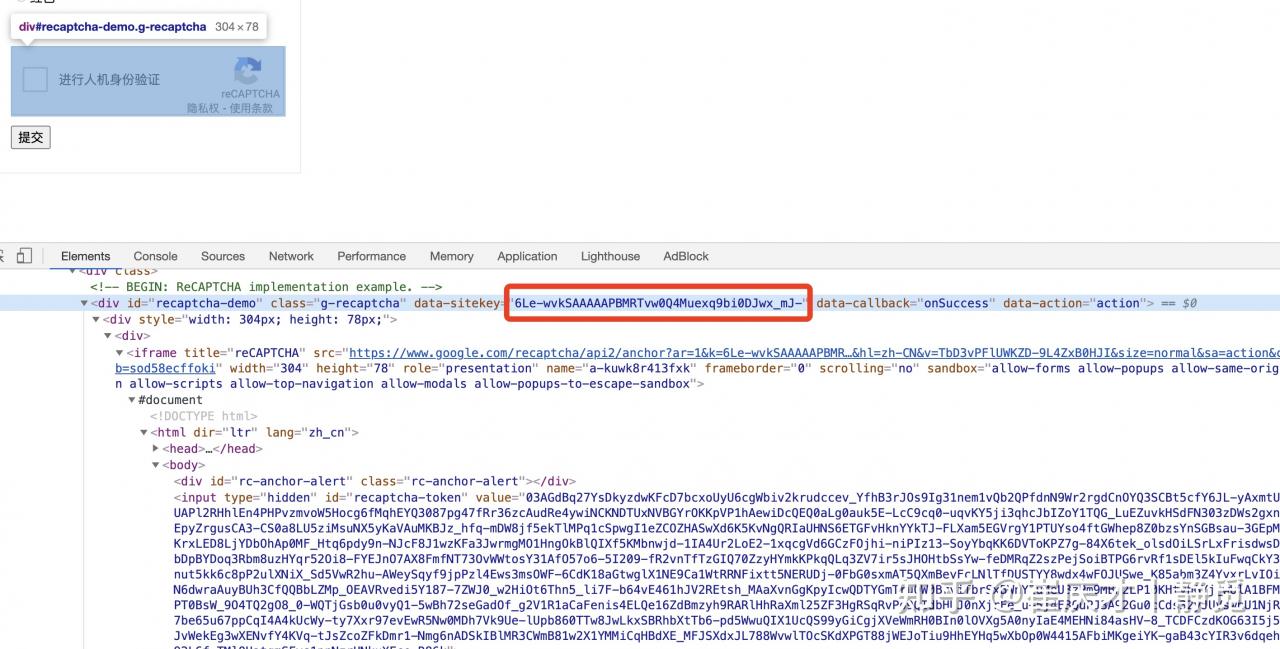Open the Application tab
1280x649 pixels.
(x=527, y=256)
